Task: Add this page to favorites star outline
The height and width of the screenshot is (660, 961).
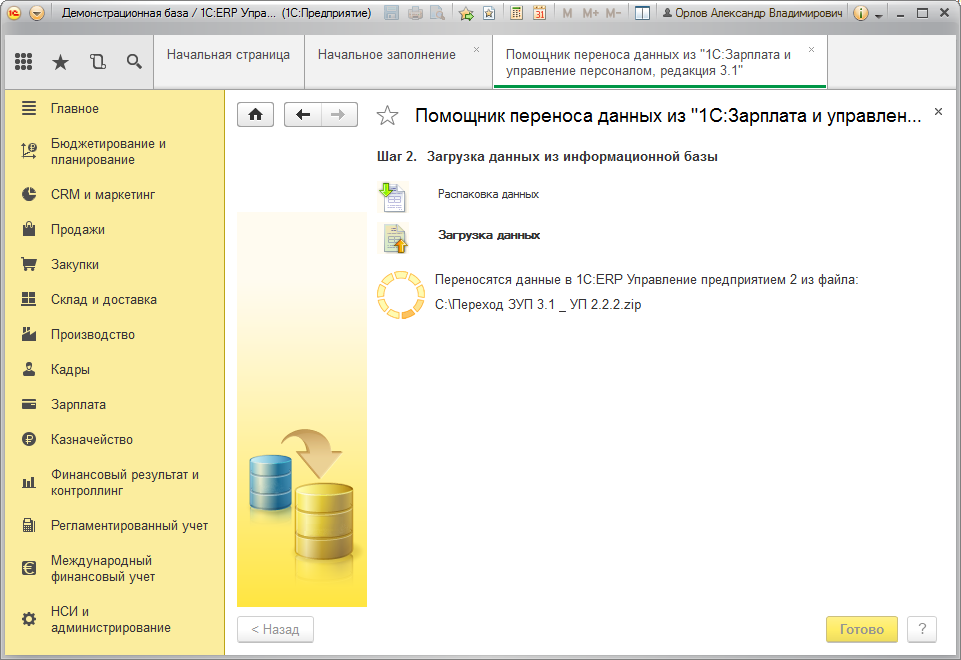Action: tap(387, 116)
